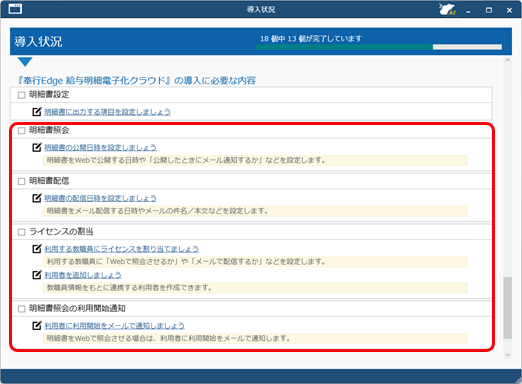Open the AI assistant icon in title bar
522x384 pixels.
(447, 9)
